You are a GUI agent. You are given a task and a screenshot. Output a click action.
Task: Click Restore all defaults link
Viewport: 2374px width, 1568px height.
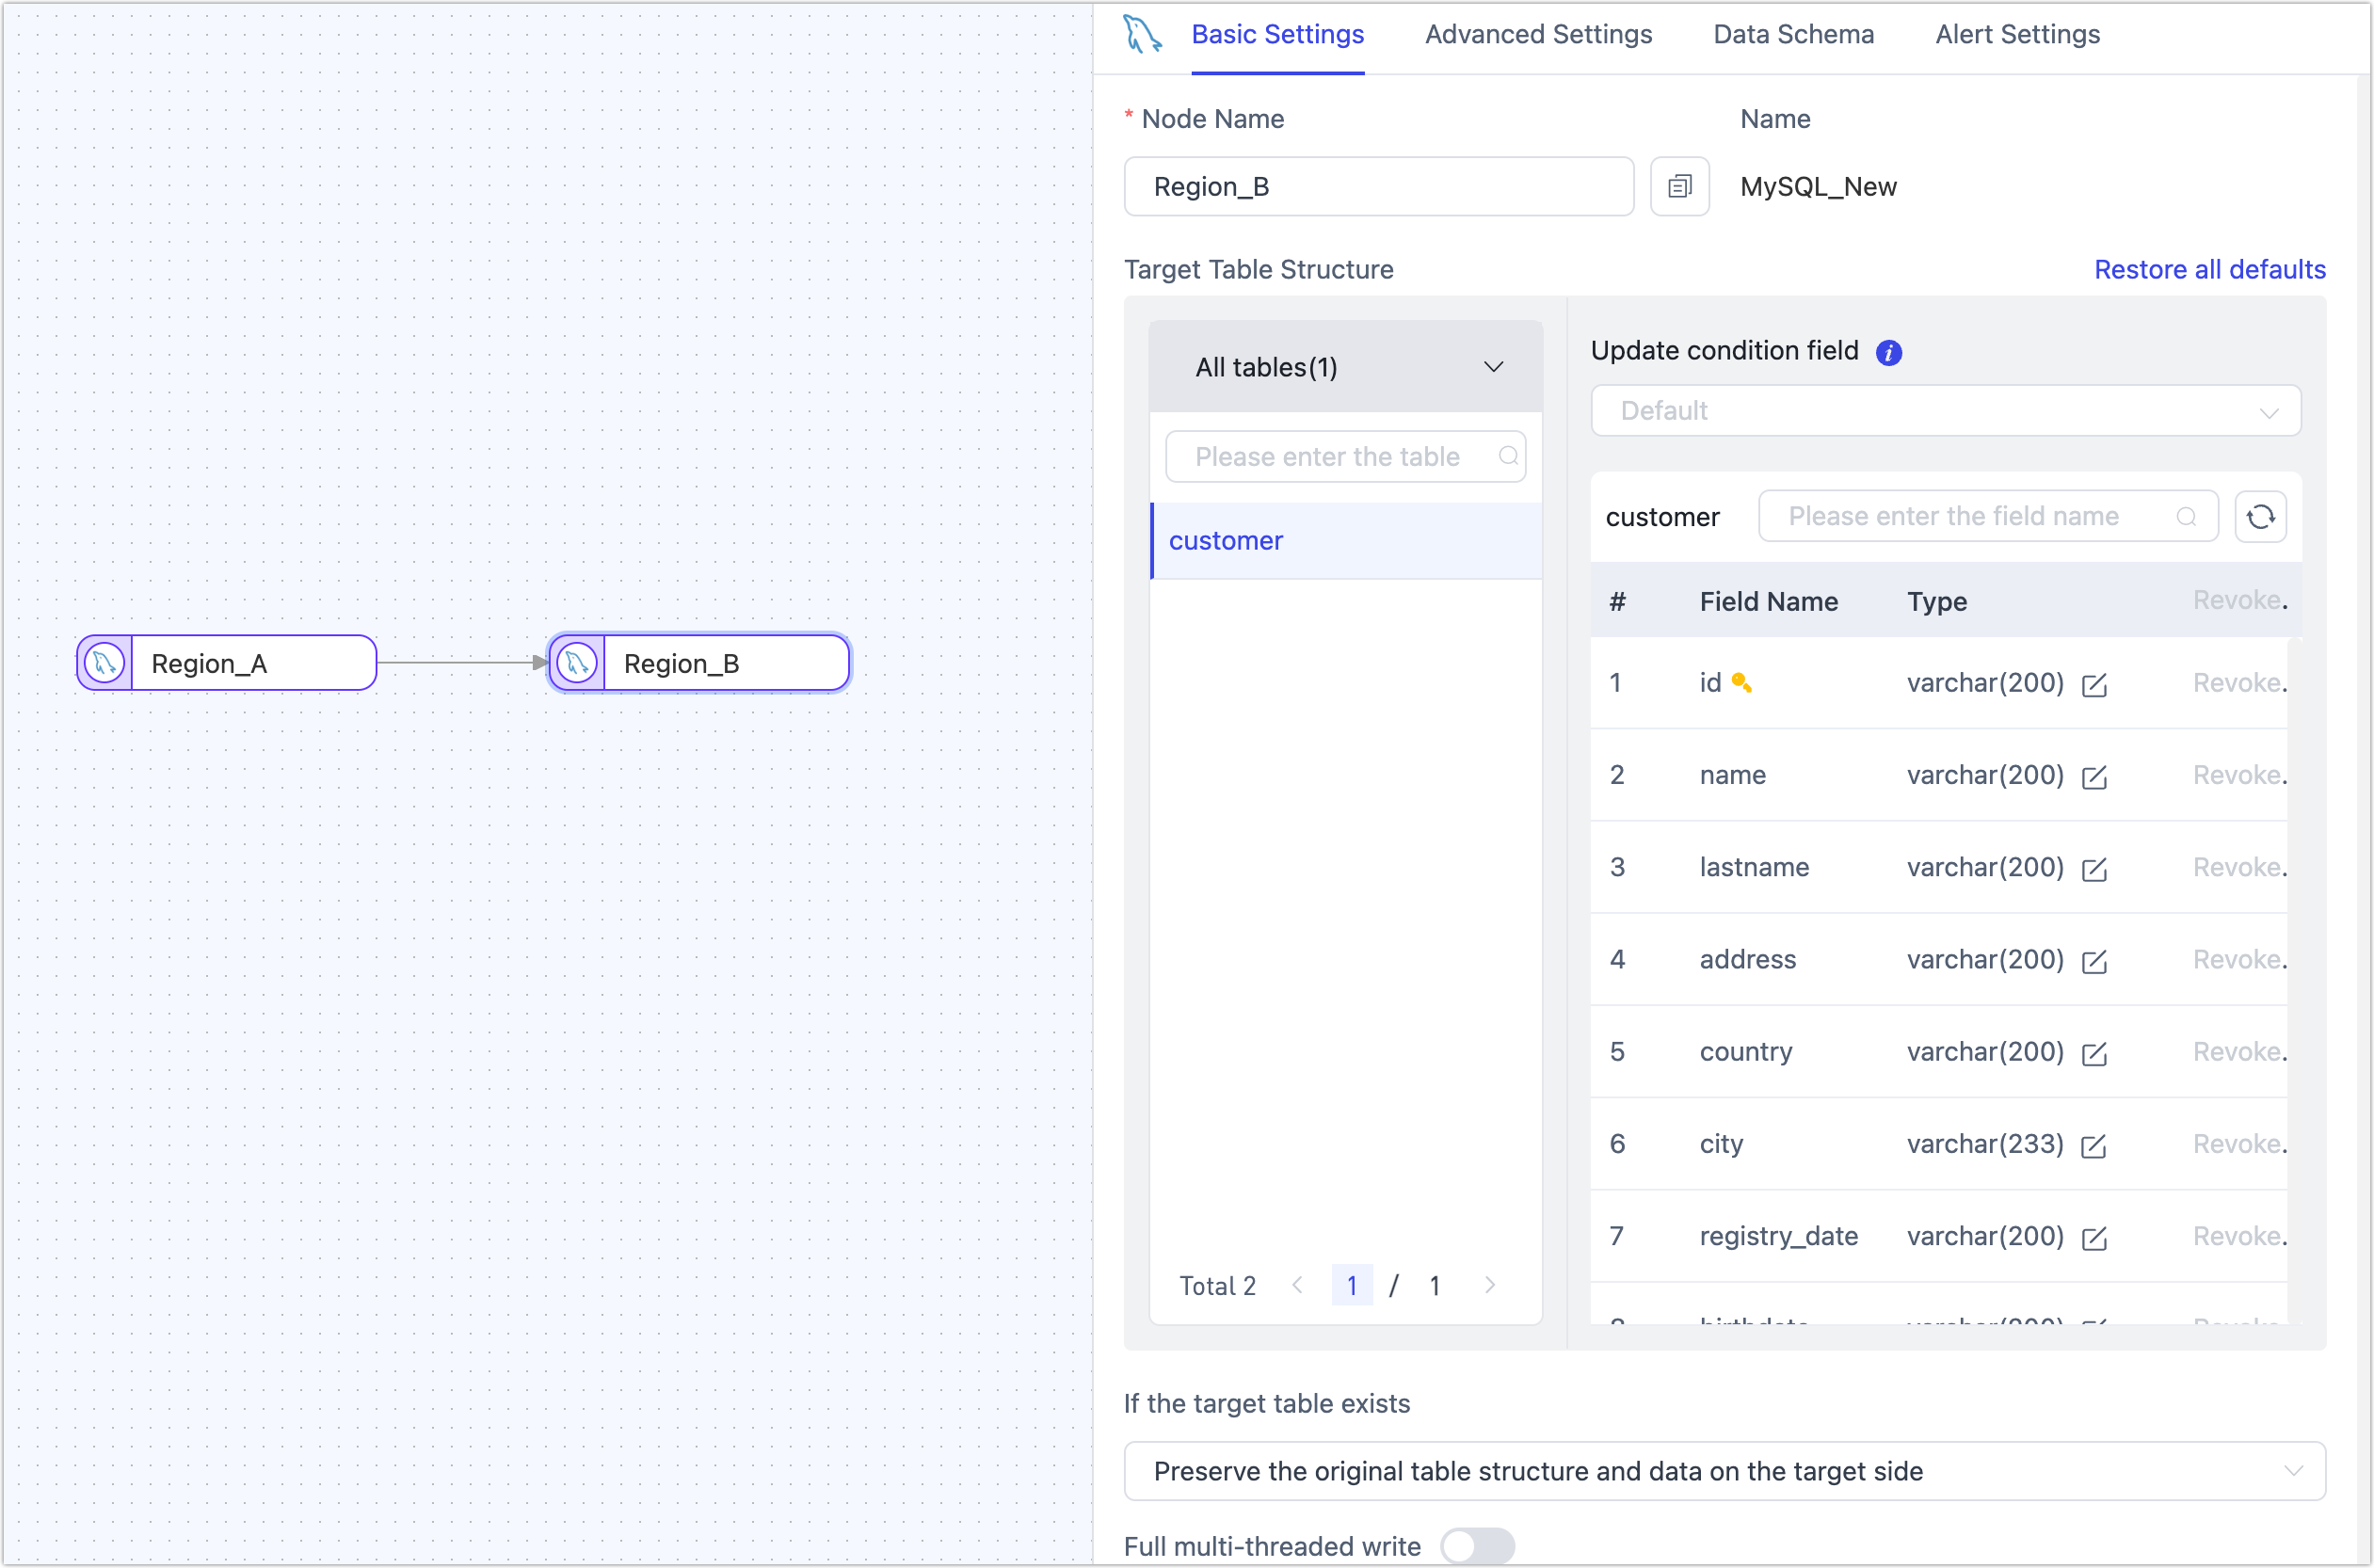click(2209, 270)
